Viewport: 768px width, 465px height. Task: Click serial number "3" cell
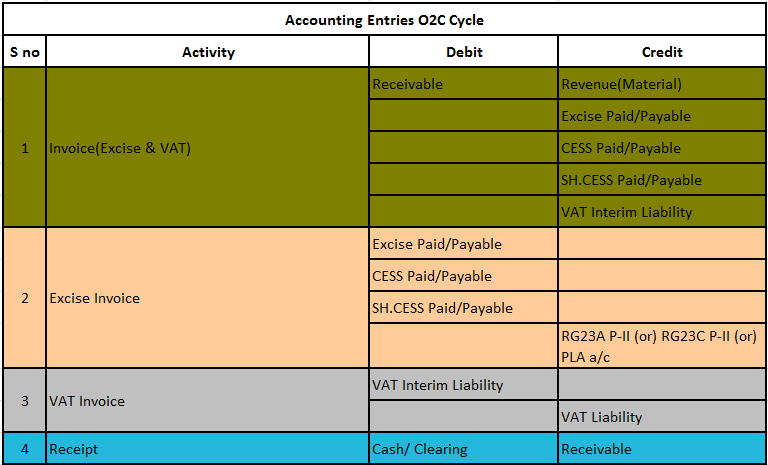(x=24, y=400)
